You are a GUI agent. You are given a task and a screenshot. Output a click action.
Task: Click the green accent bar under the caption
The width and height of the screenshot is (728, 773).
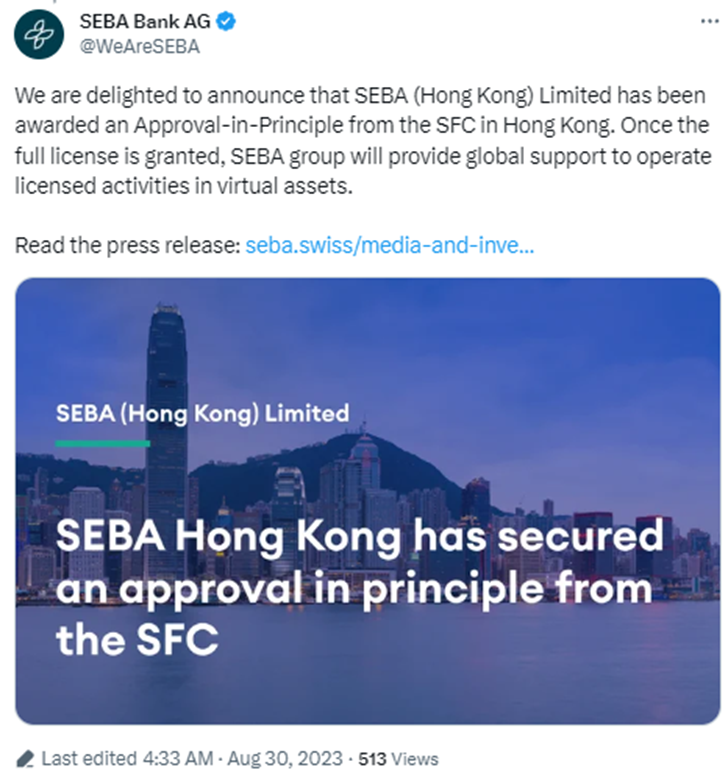[102, 442]
